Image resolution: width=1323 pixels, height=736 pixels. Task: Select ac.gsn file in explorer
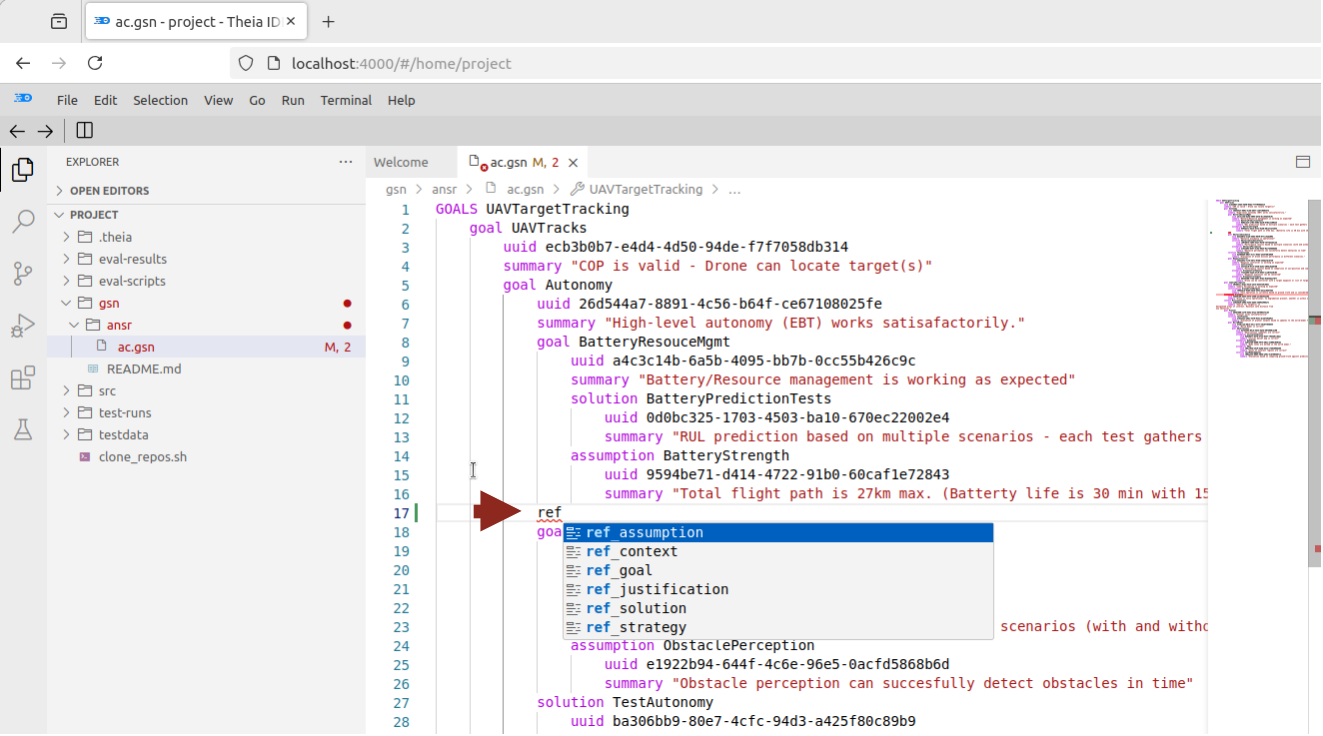[x=136, y=347]
